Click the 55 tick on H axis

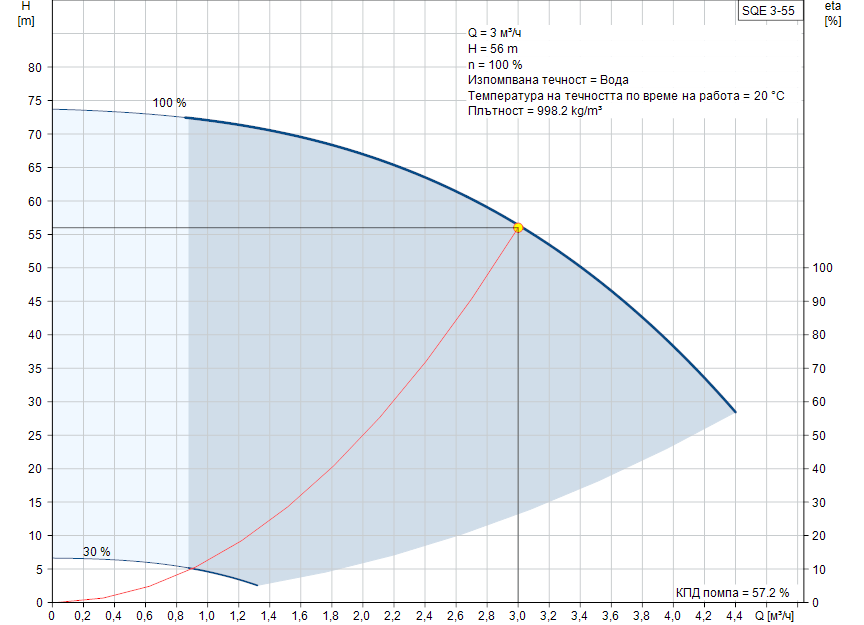click(x=34, y=234)
